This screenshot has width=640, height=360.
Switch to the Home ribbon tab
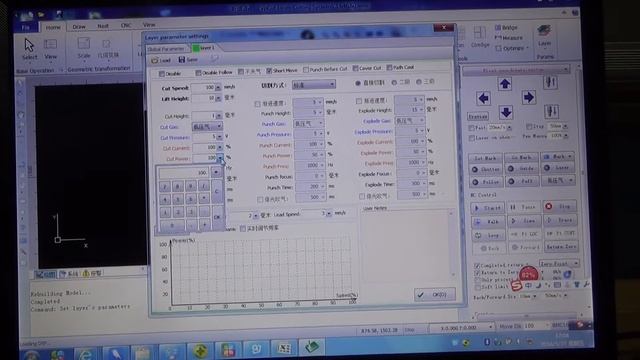[x=53, y=27]
